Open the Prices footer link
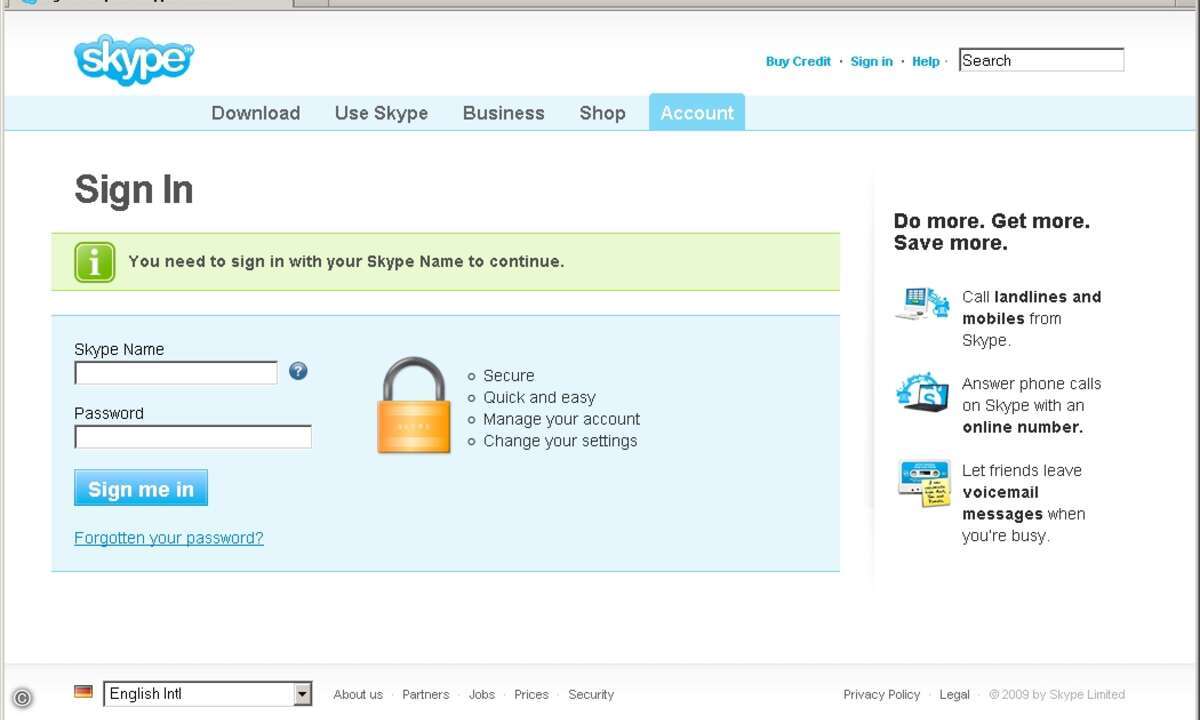 pos(532,694)
